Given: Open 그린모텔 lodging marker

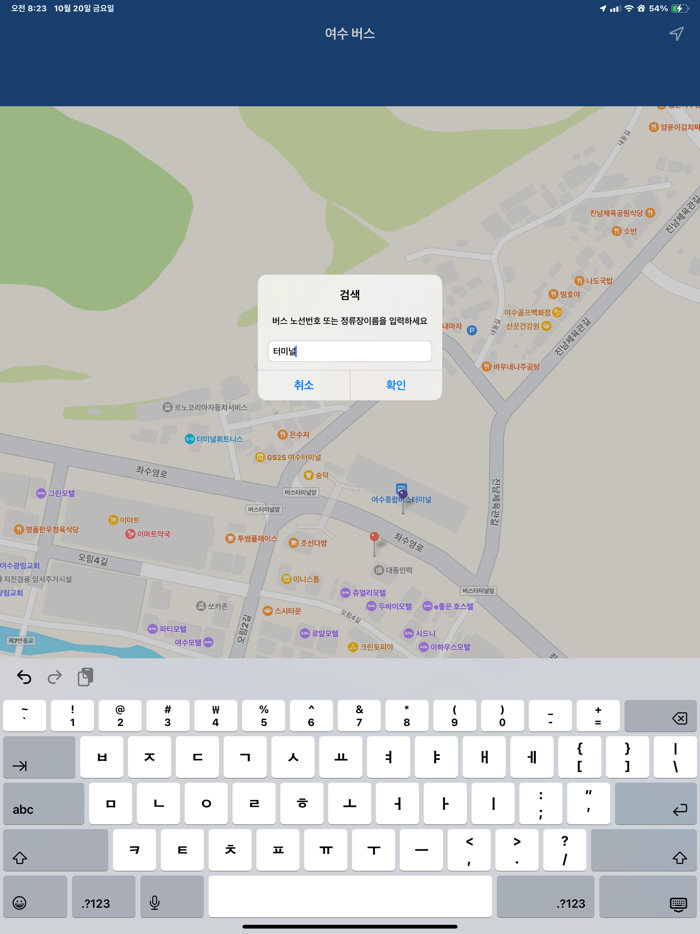Looking at the screenshot, I should click(55, 493).
